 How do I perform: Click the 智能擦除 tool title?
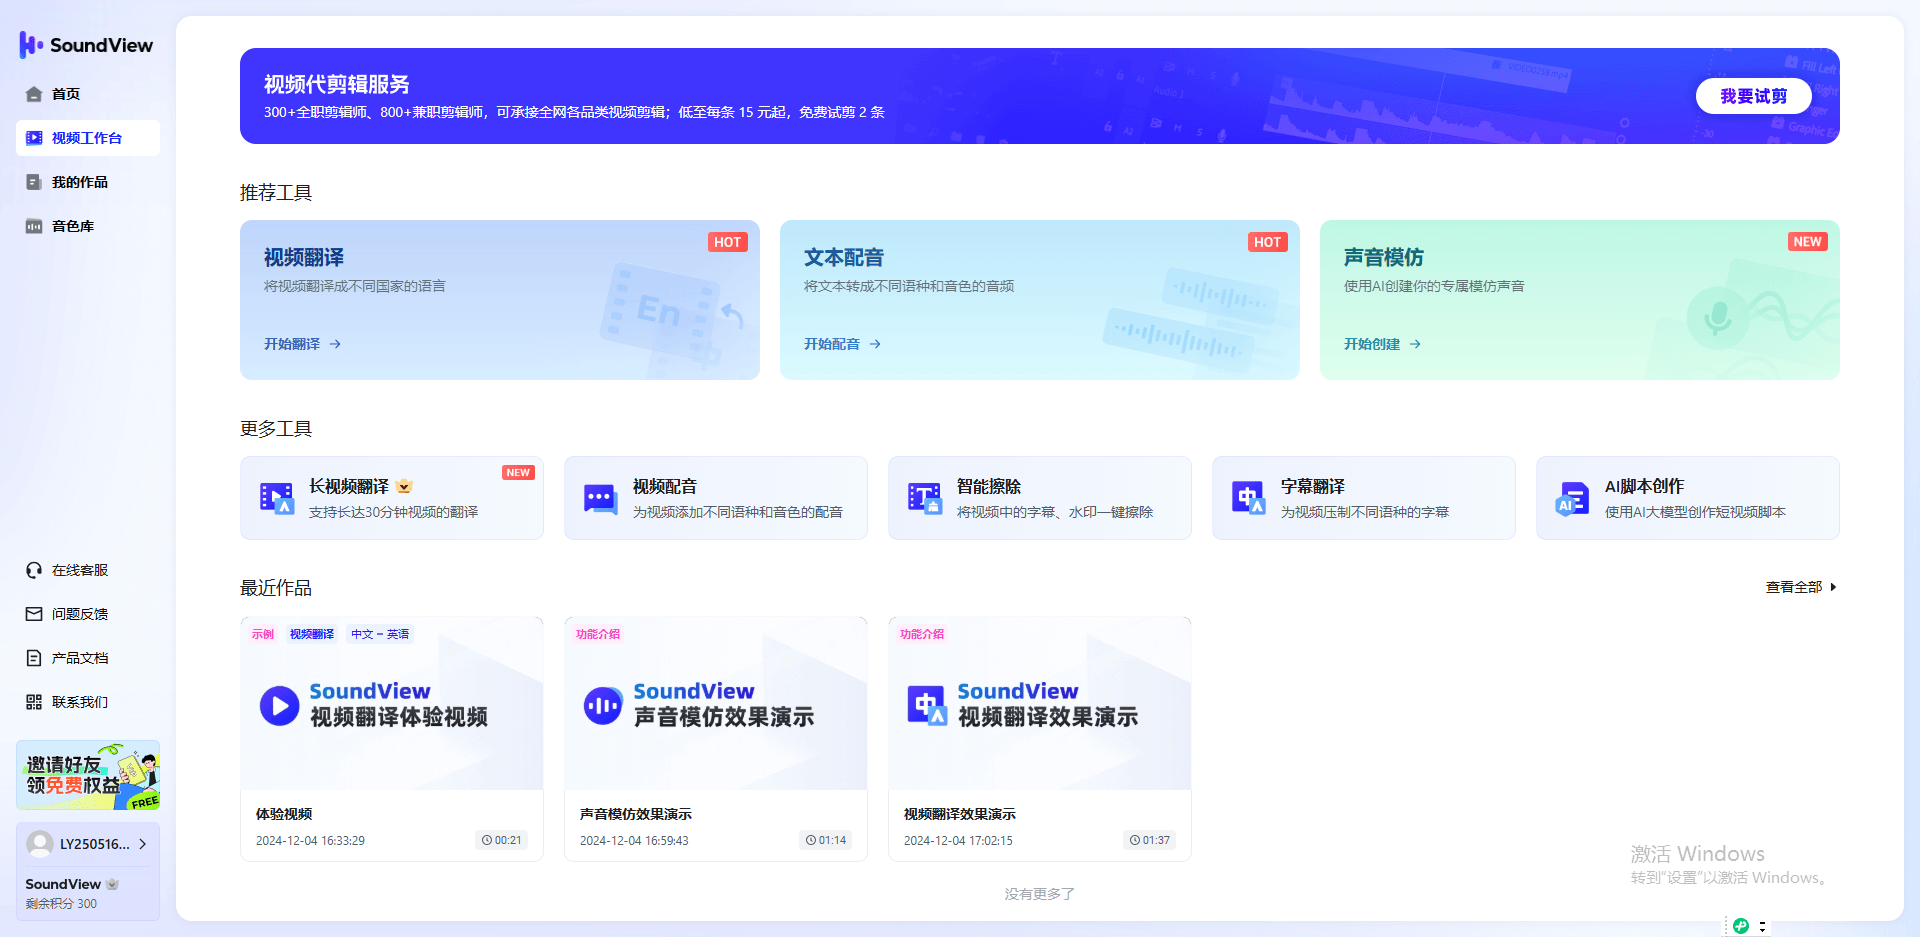coord(989,487)
